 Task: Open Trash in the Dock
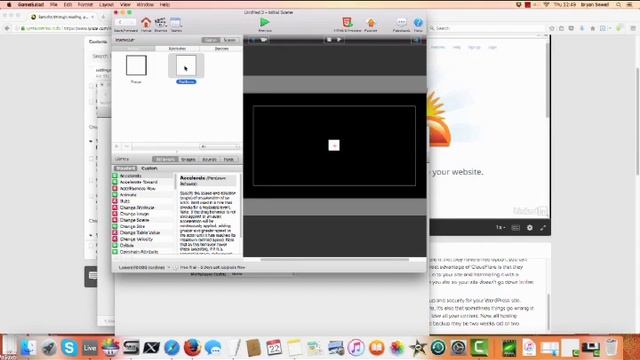(611, 348)
